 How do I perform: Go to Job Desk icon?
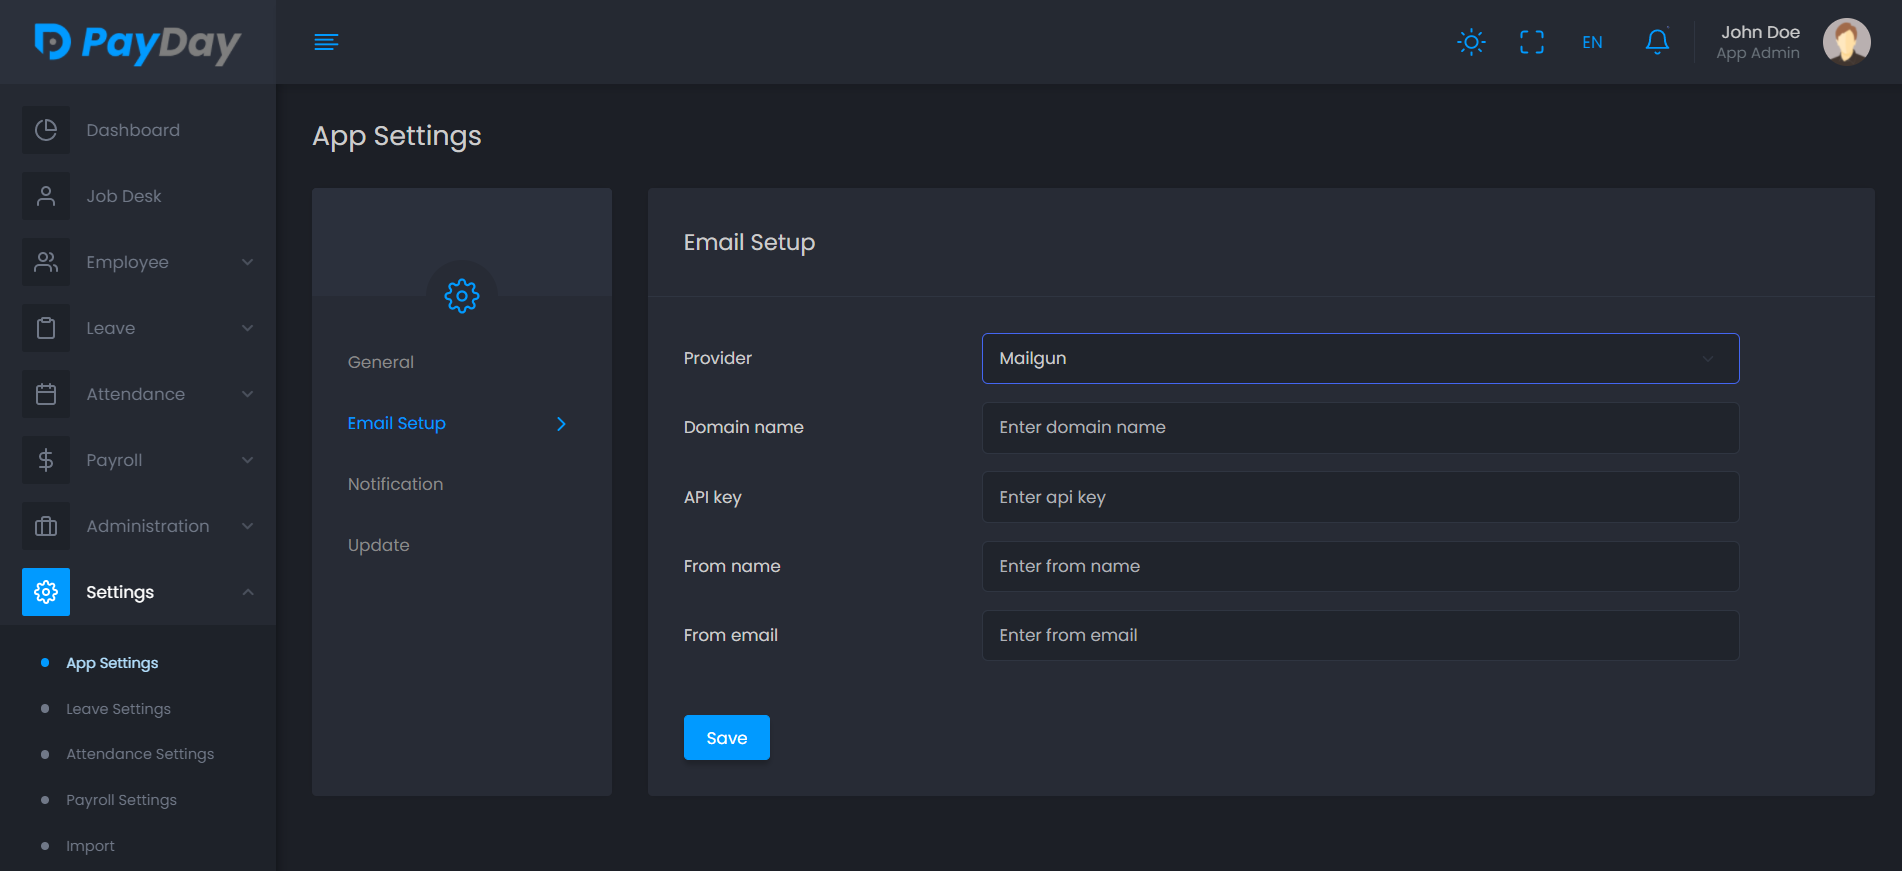pyautogui.click(x=46, y=196)
